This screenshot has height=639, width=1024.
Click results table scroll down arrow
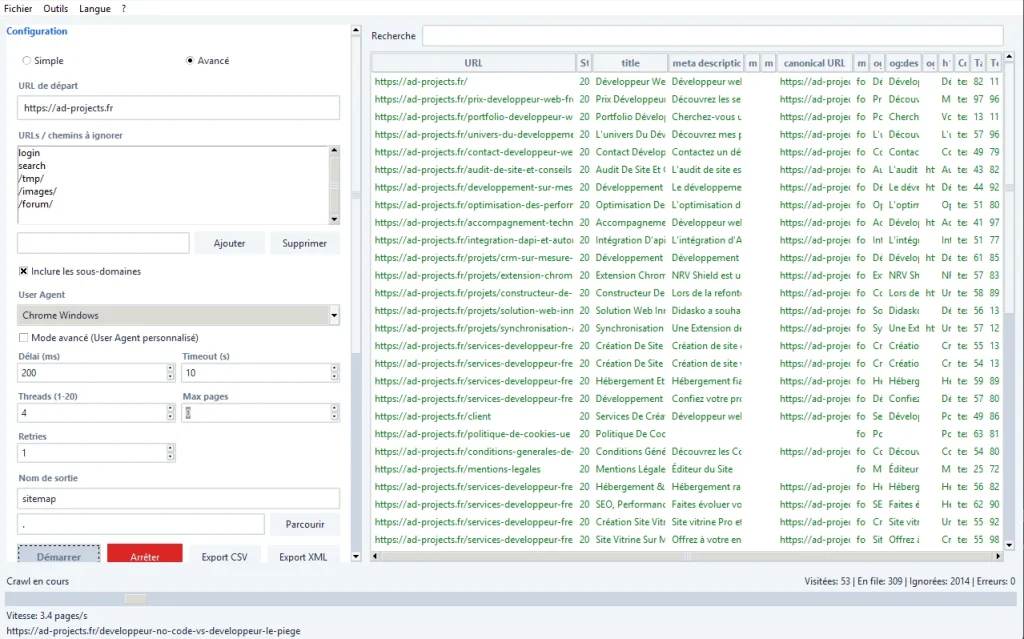[1009, 544]
